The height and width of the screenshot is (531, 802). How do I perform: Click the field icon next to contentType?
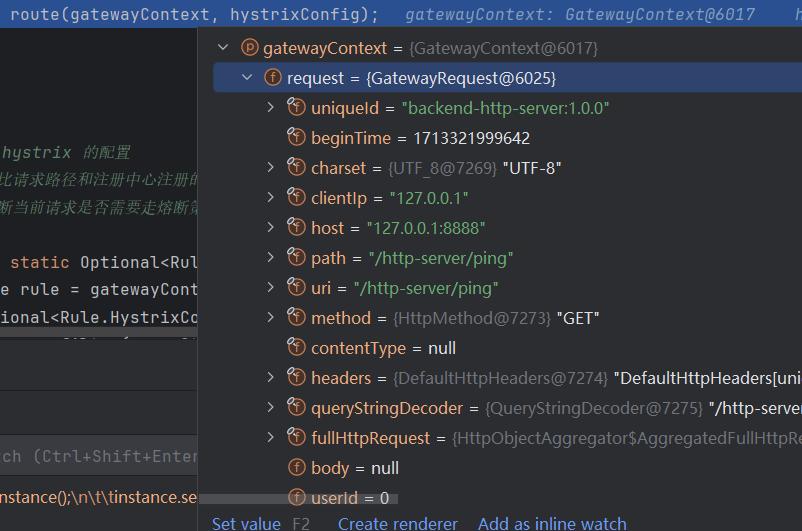point(295,348)
